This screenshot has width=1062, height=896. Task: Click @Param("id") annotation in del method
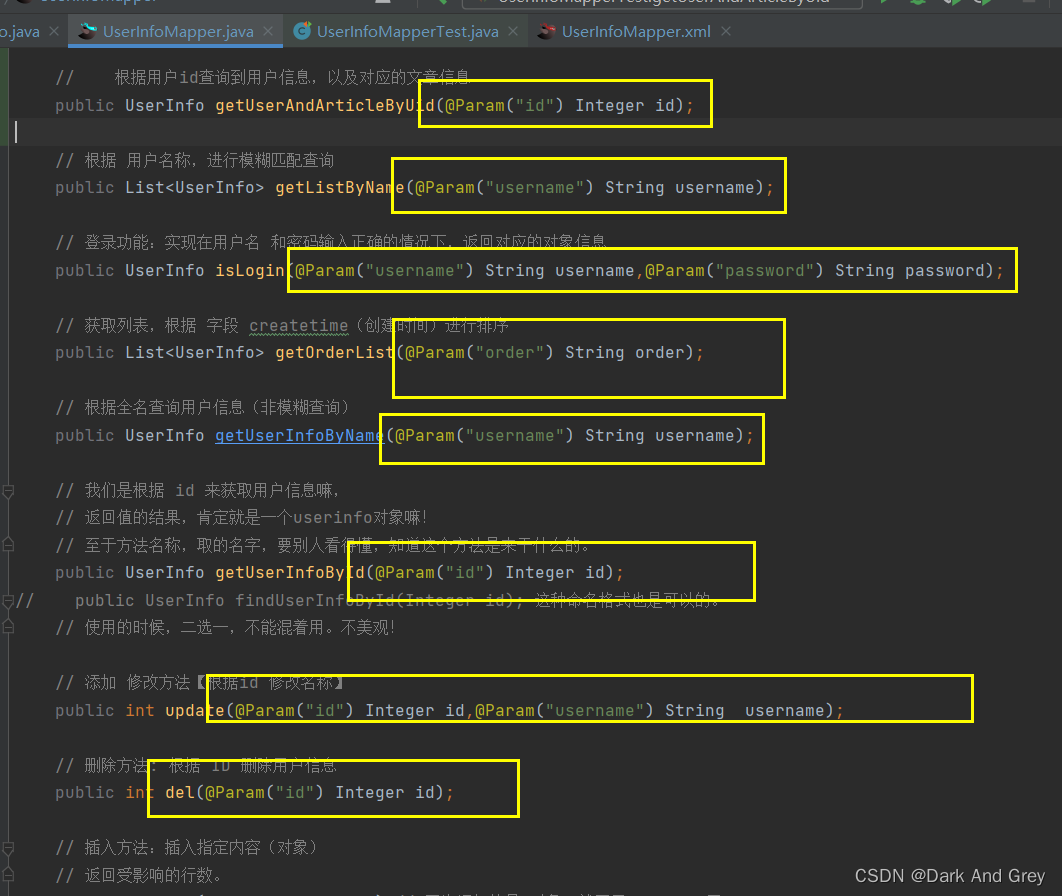(x=264, y=792)
